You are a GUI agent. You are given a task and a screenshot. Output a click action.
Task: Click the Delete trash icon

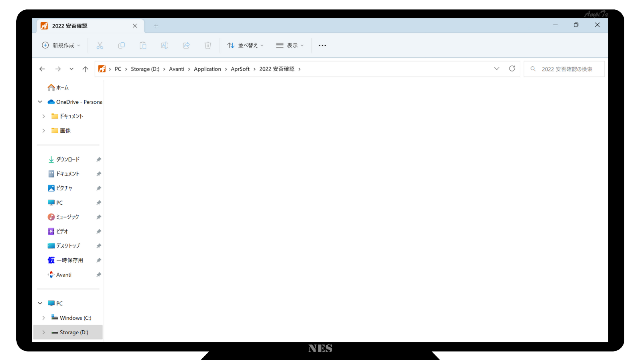coord(208,45)
